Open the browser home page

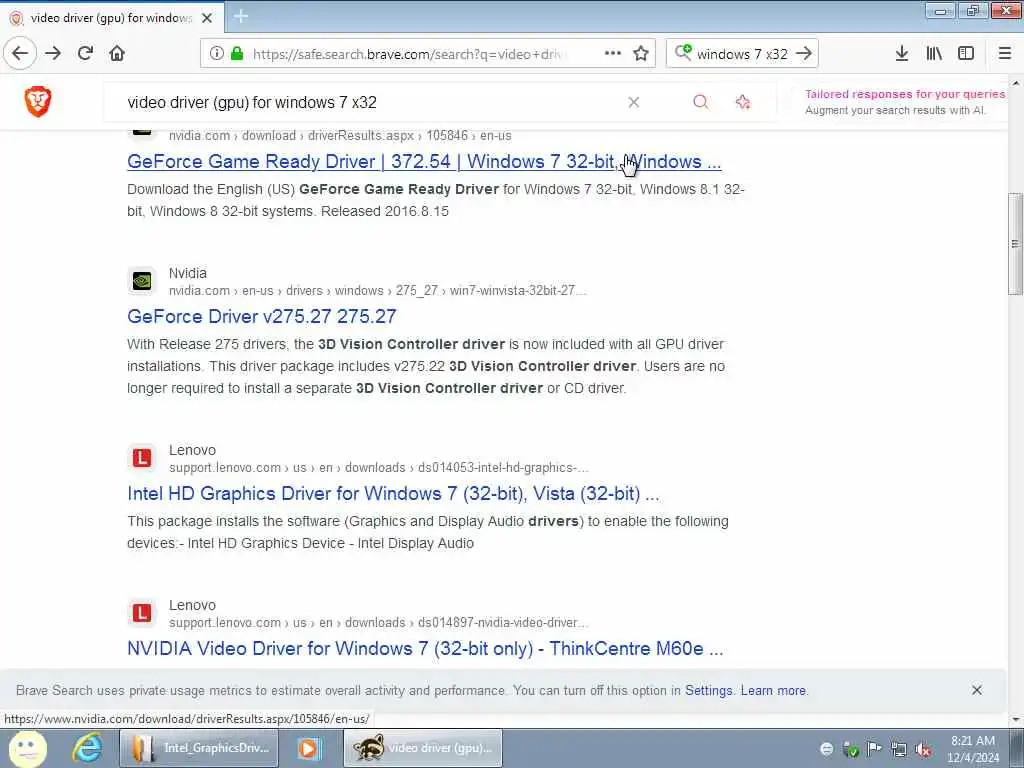117,54
